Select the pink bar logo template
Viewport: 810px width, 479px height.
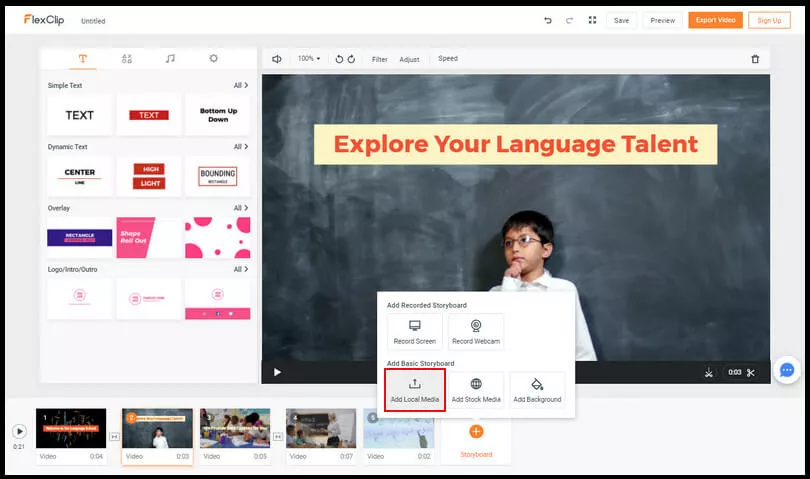(x=218, y=299)
